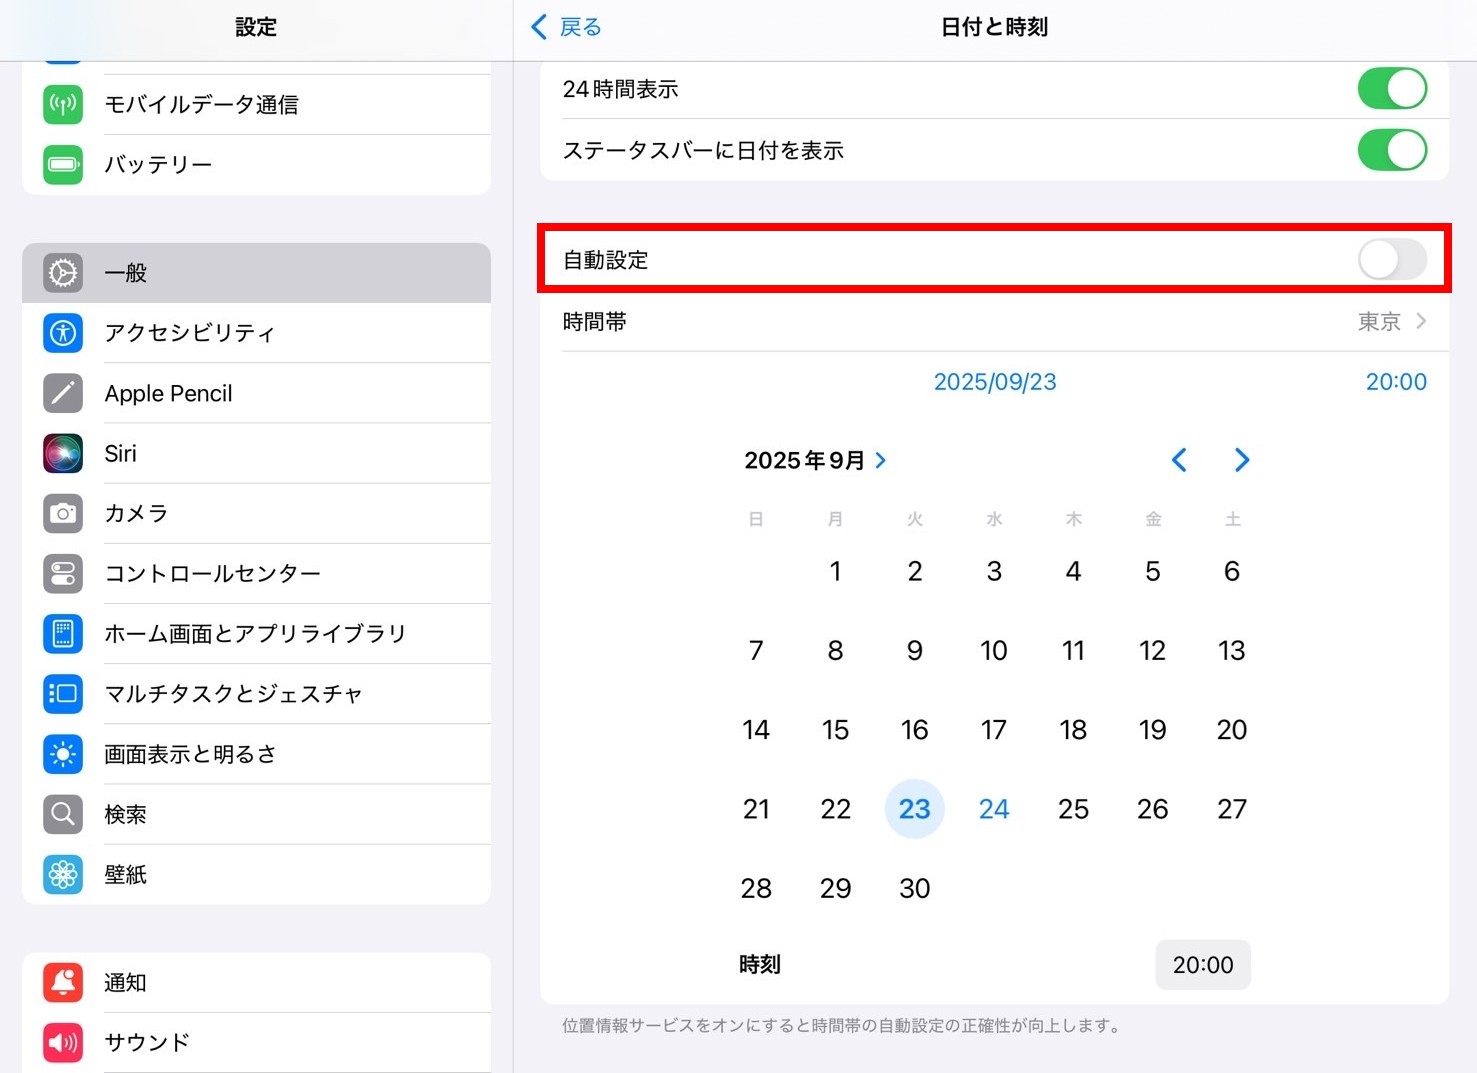Tap the 20:00 time field beside 時刻
The height and width of the screenshot is (1073, 1477).
click(1202, 965)
